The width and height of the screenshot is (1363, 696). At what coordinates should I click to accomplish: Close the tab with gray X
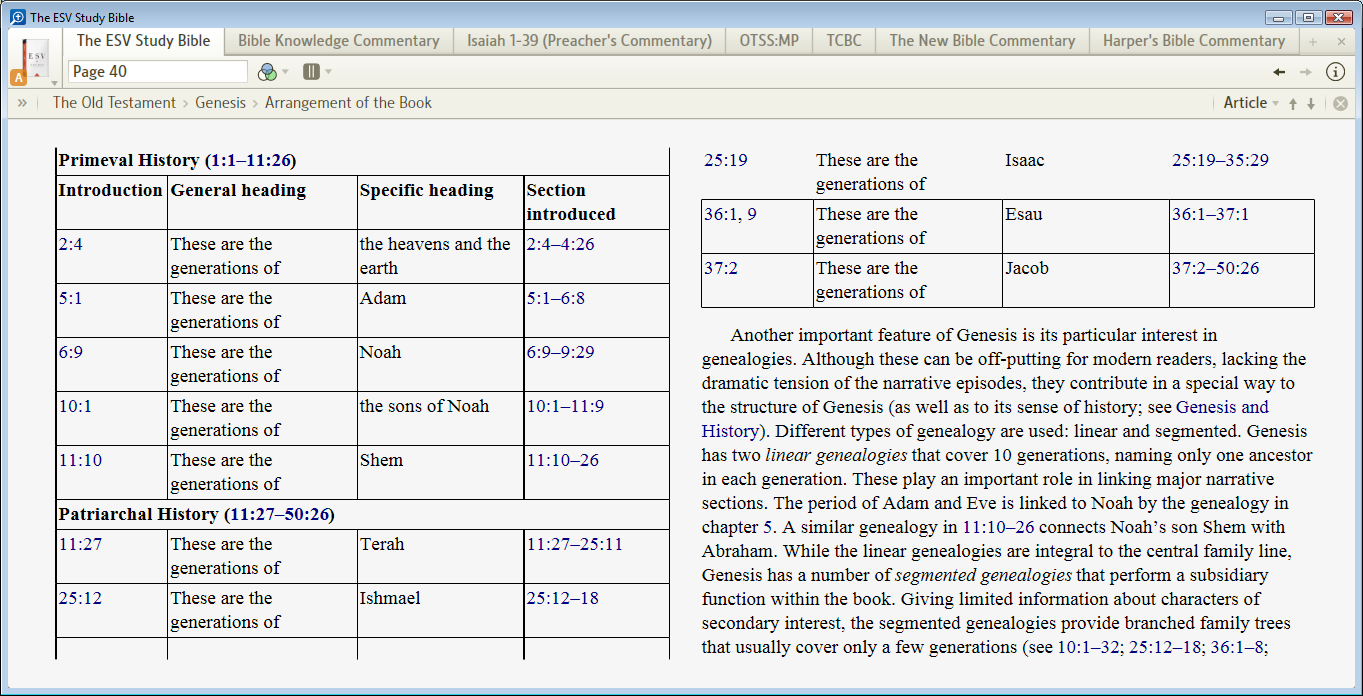tap(1341, 41)
